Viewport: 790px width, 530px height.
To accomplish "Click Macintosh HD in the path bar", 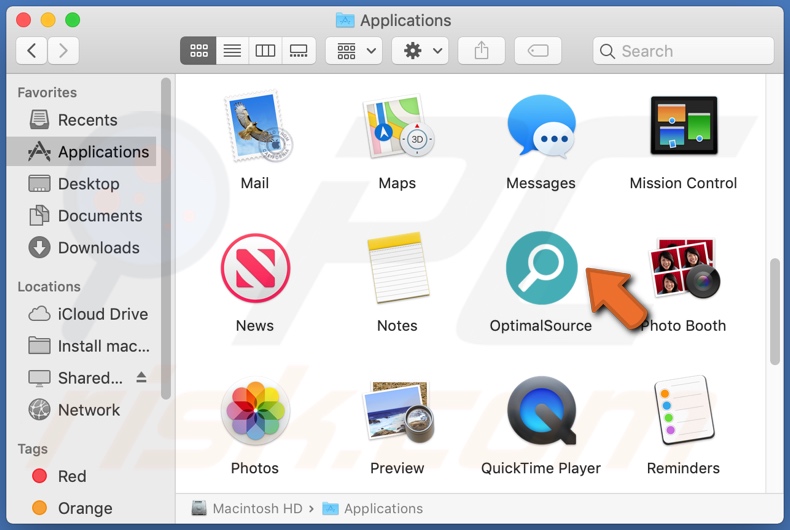I will [x=247, y=508].
